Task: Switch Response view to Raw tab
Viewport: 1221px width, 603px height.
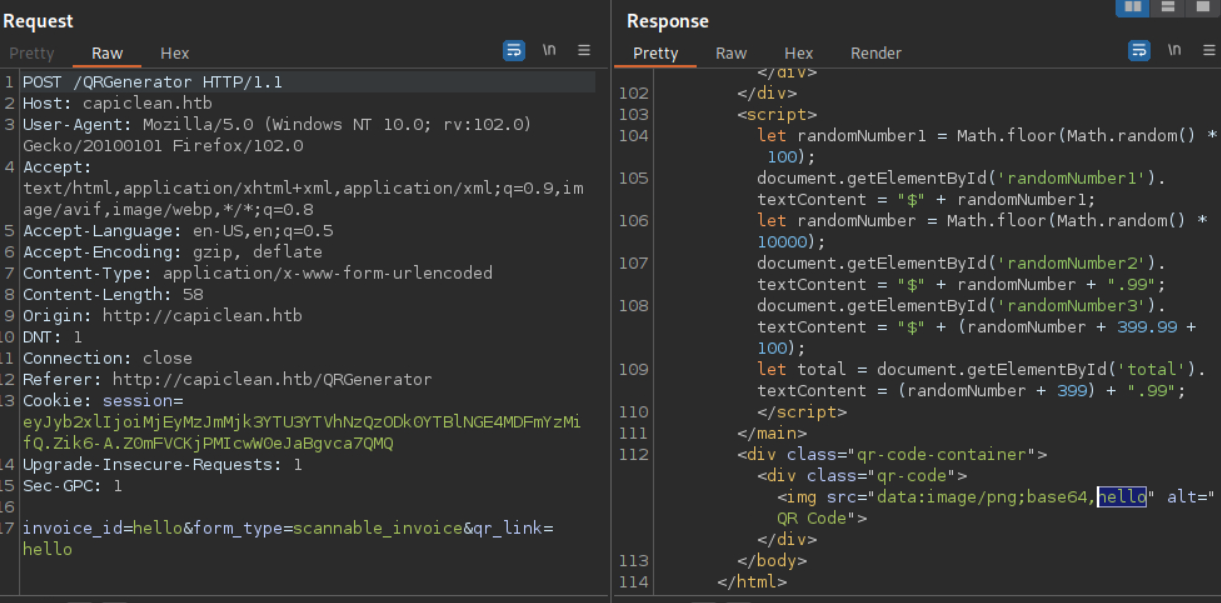Action: point(731,53)
